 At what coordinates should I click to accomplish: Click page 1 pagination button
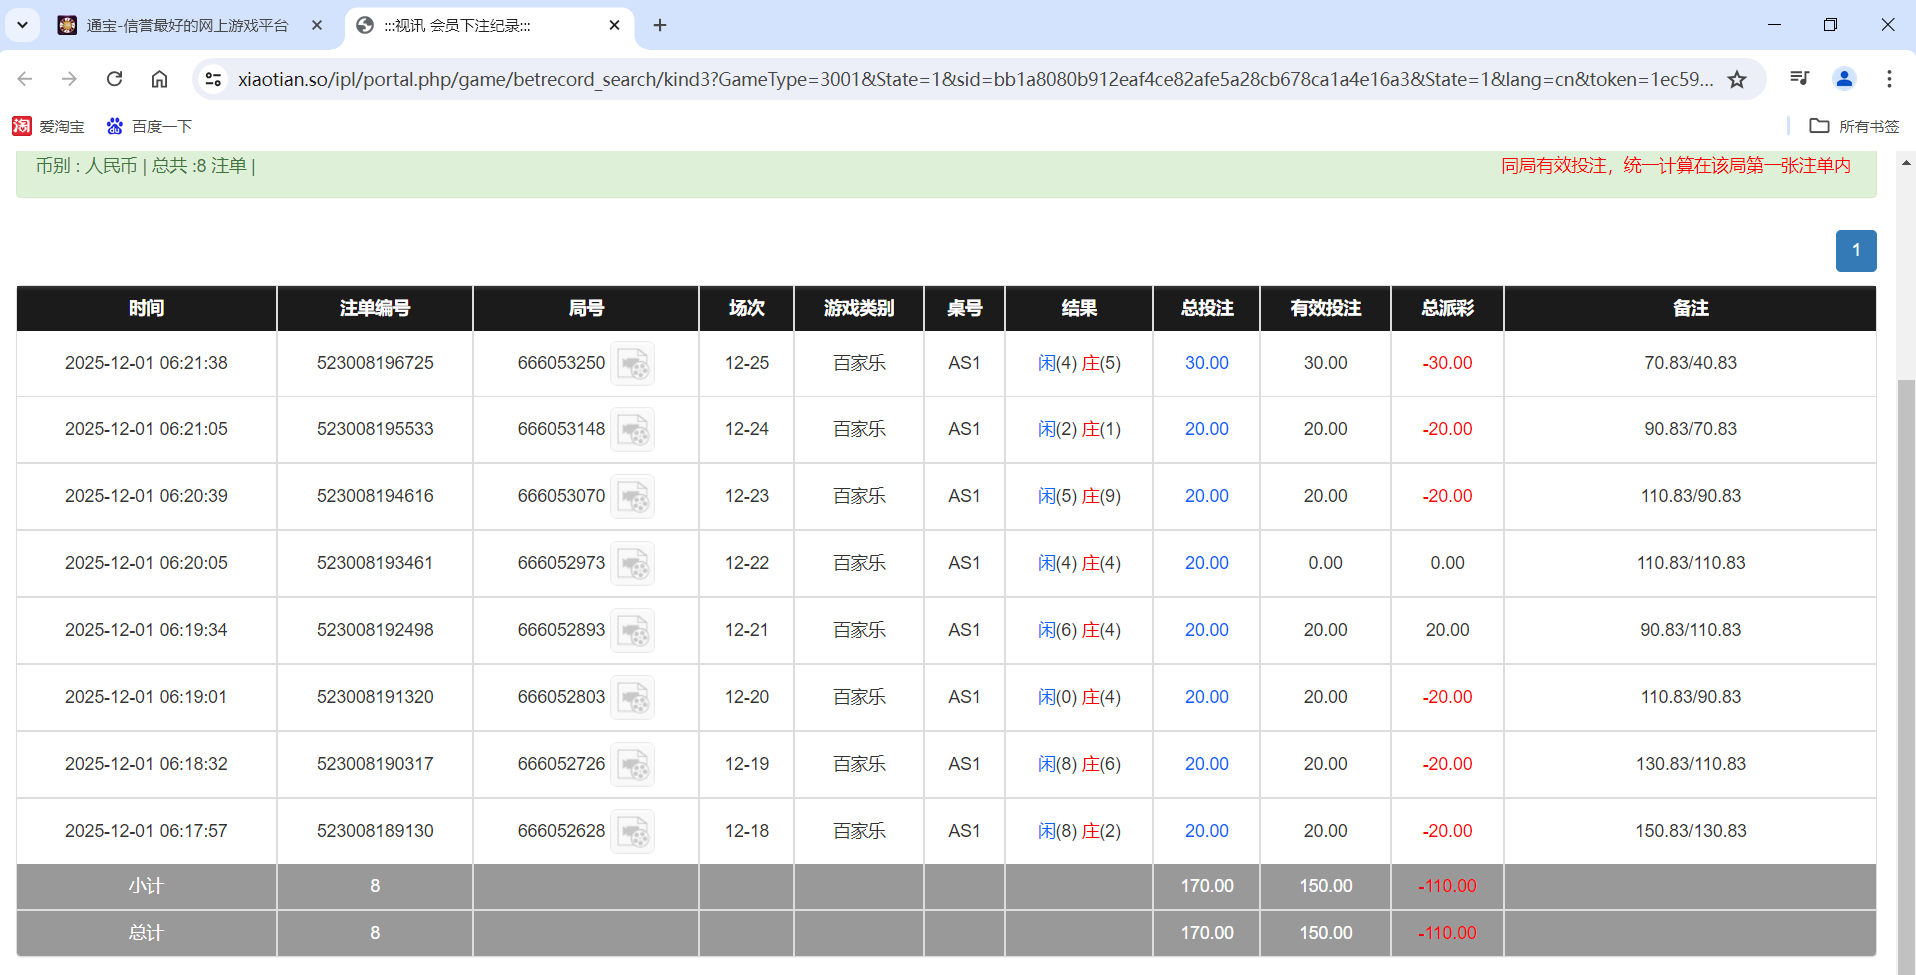[x=1855, y=250]
